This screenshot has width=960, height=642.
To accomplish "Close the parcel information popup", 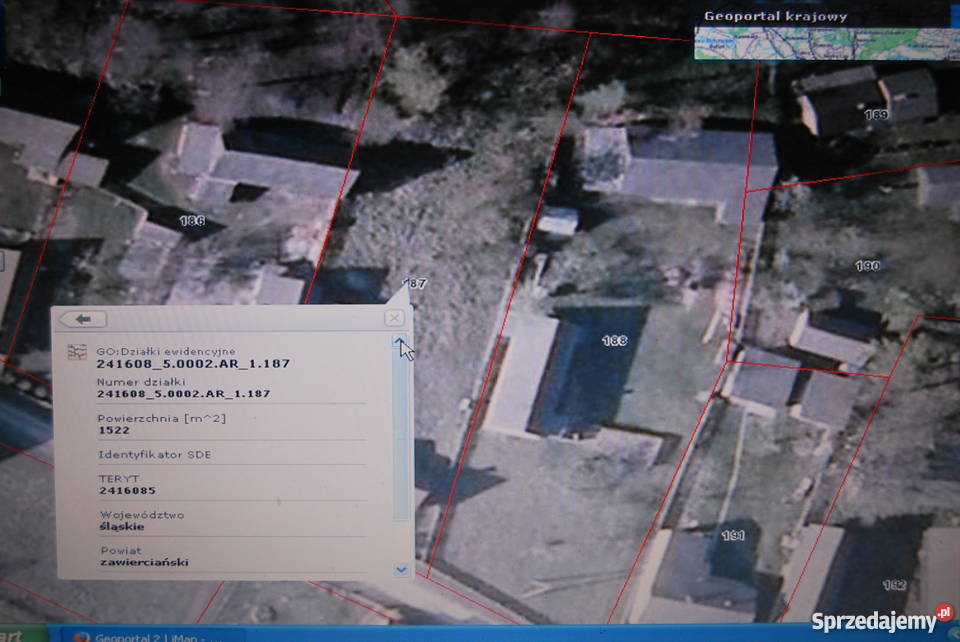I will pyautogui.click(x=395, y=318).
